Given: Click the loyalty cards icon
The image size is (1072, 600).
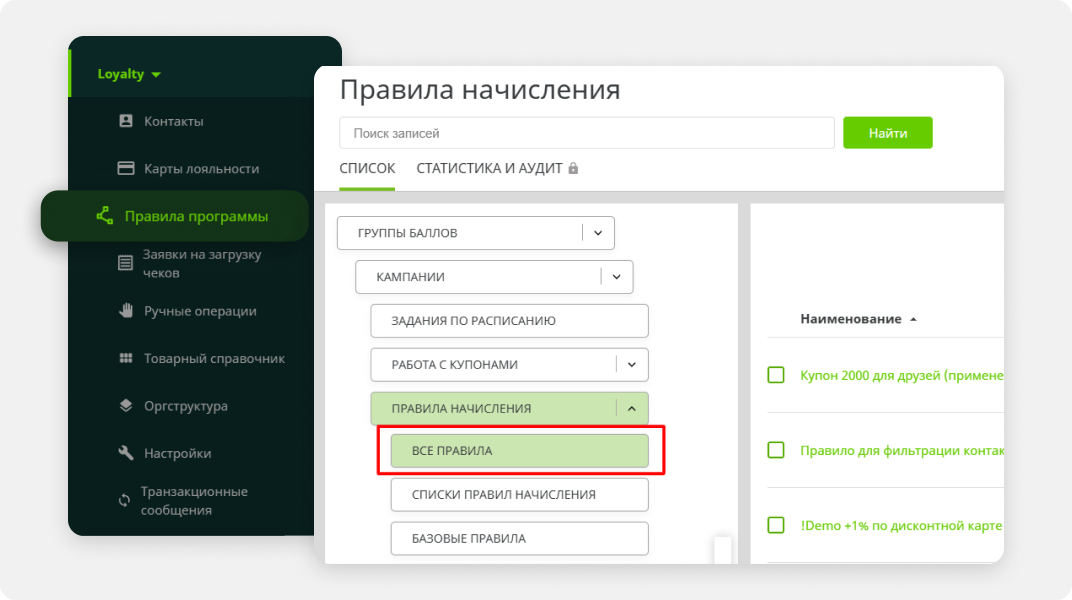Looking at the screenshot, I should [x=126, y=168].
